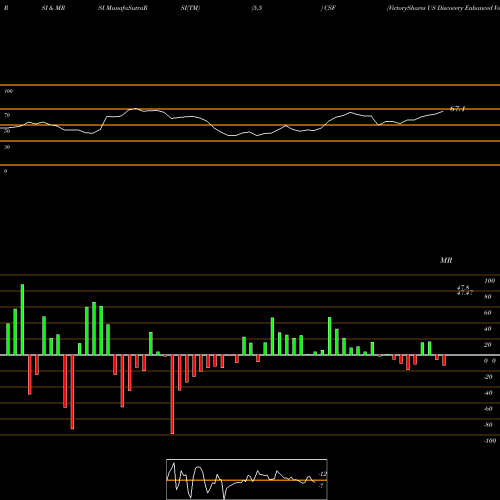Click the MR axis label 40
This screenshot has width=500, height=500.
click(x=488, y=329)
